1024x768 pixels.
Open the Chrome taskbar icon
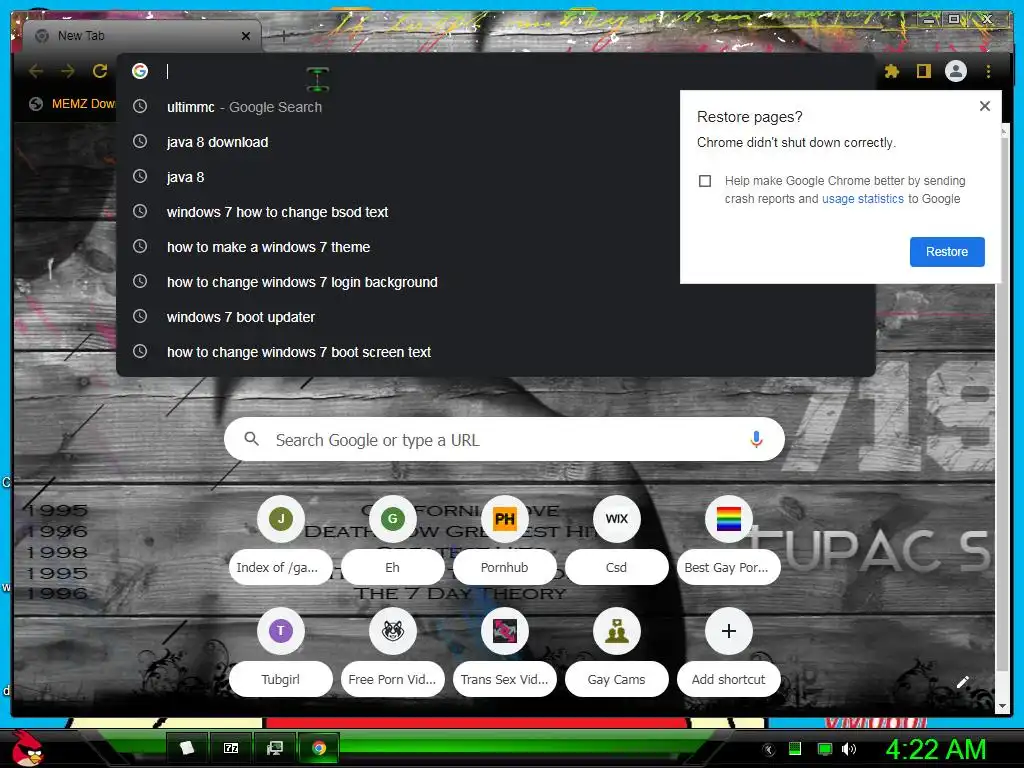coord(319,748)
